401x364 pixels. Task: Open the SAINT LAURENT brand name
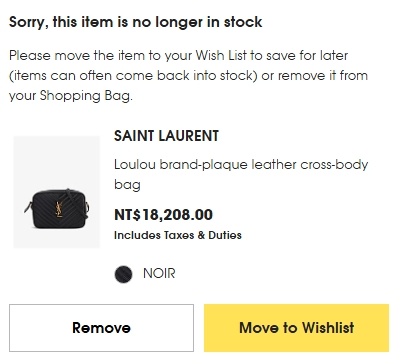click(166, 136)
